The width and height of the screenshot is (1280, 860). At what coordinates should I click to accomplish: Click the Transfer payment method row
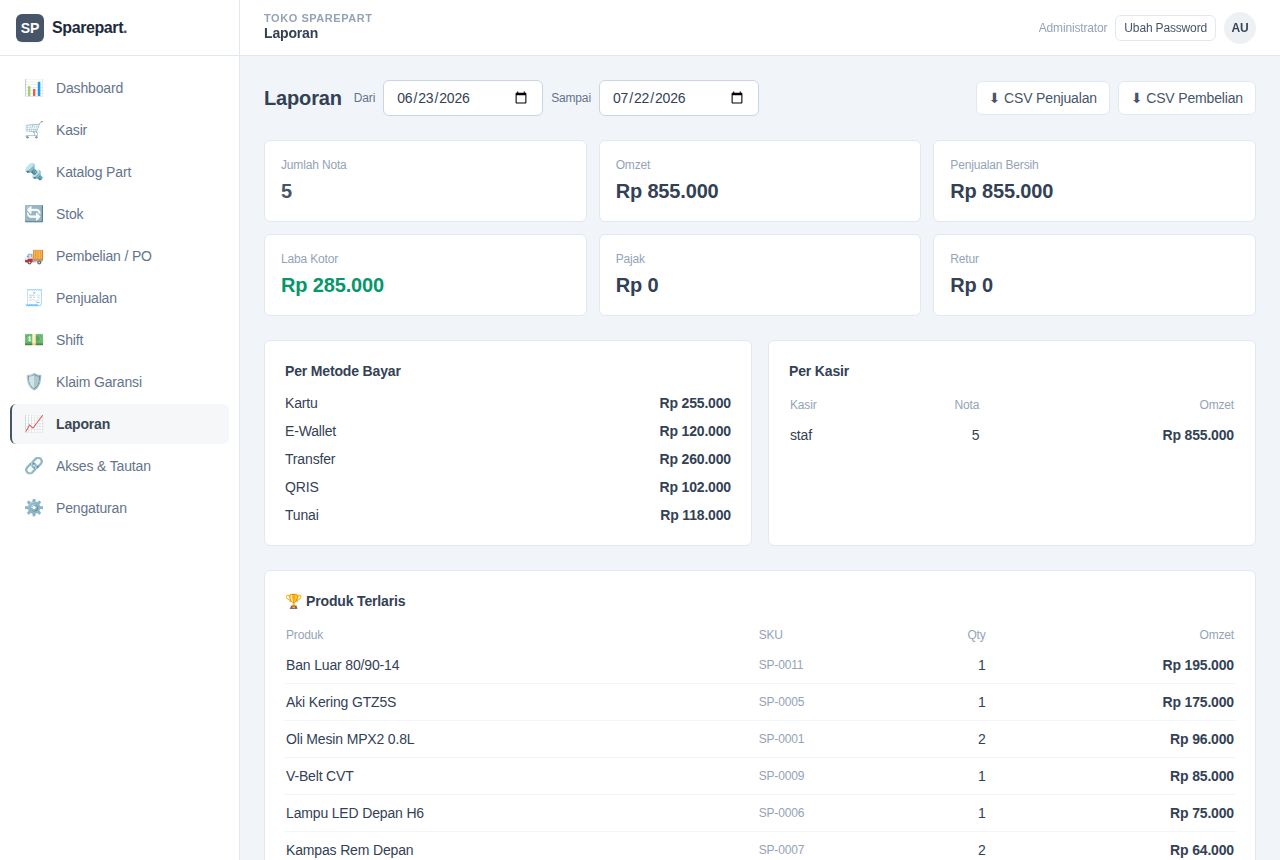click(x=508, y=459)
